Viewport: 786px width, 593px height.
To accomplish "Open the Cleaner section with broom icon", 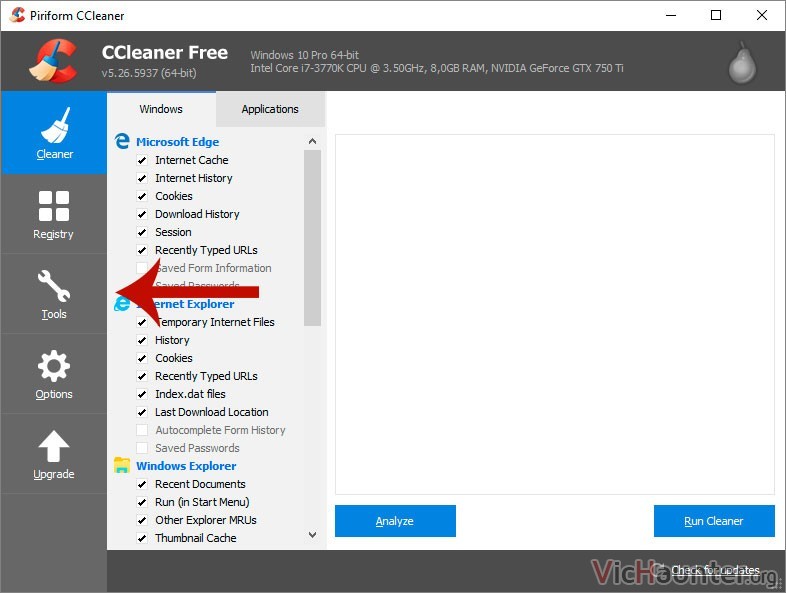I will click(x=54, y=133).
